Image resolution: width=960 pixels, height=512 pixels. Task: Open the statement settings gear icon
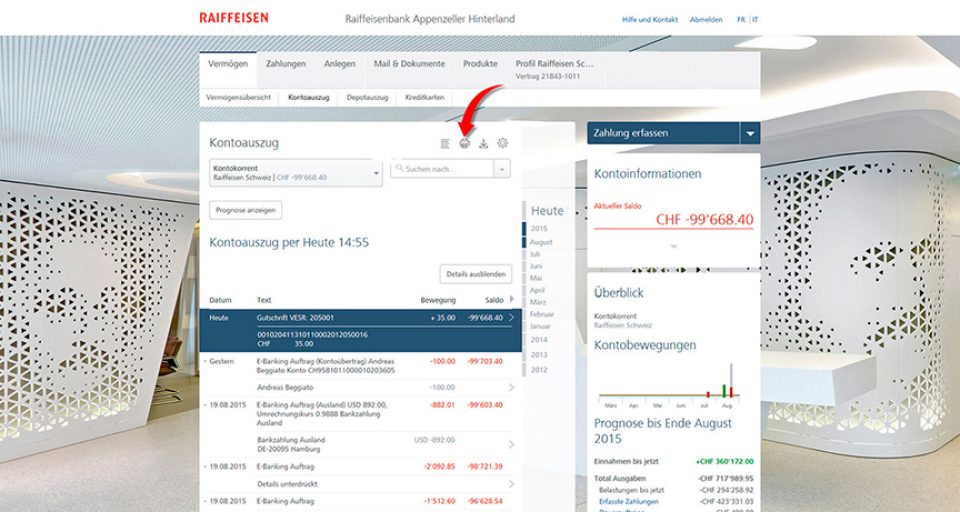[x=503, y=144]
